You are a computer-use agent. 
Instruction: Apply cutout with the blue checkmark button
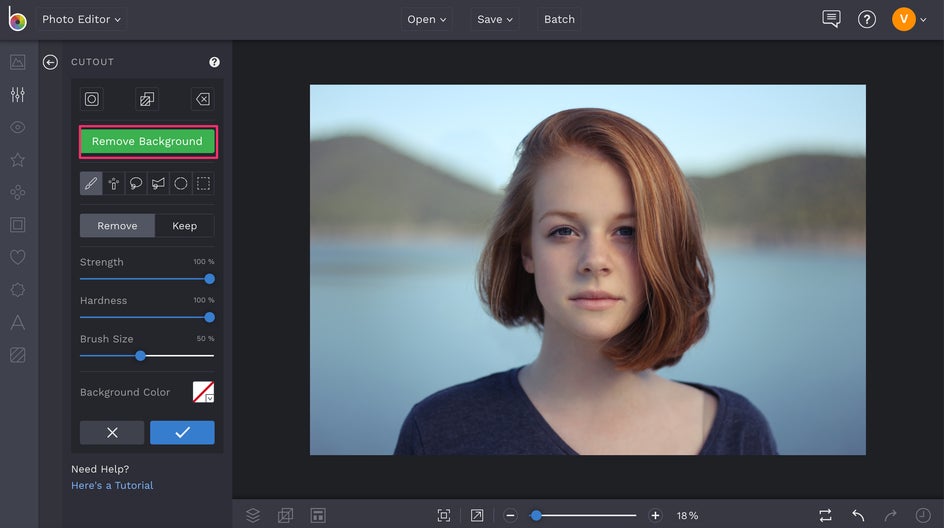pos(182,432)
